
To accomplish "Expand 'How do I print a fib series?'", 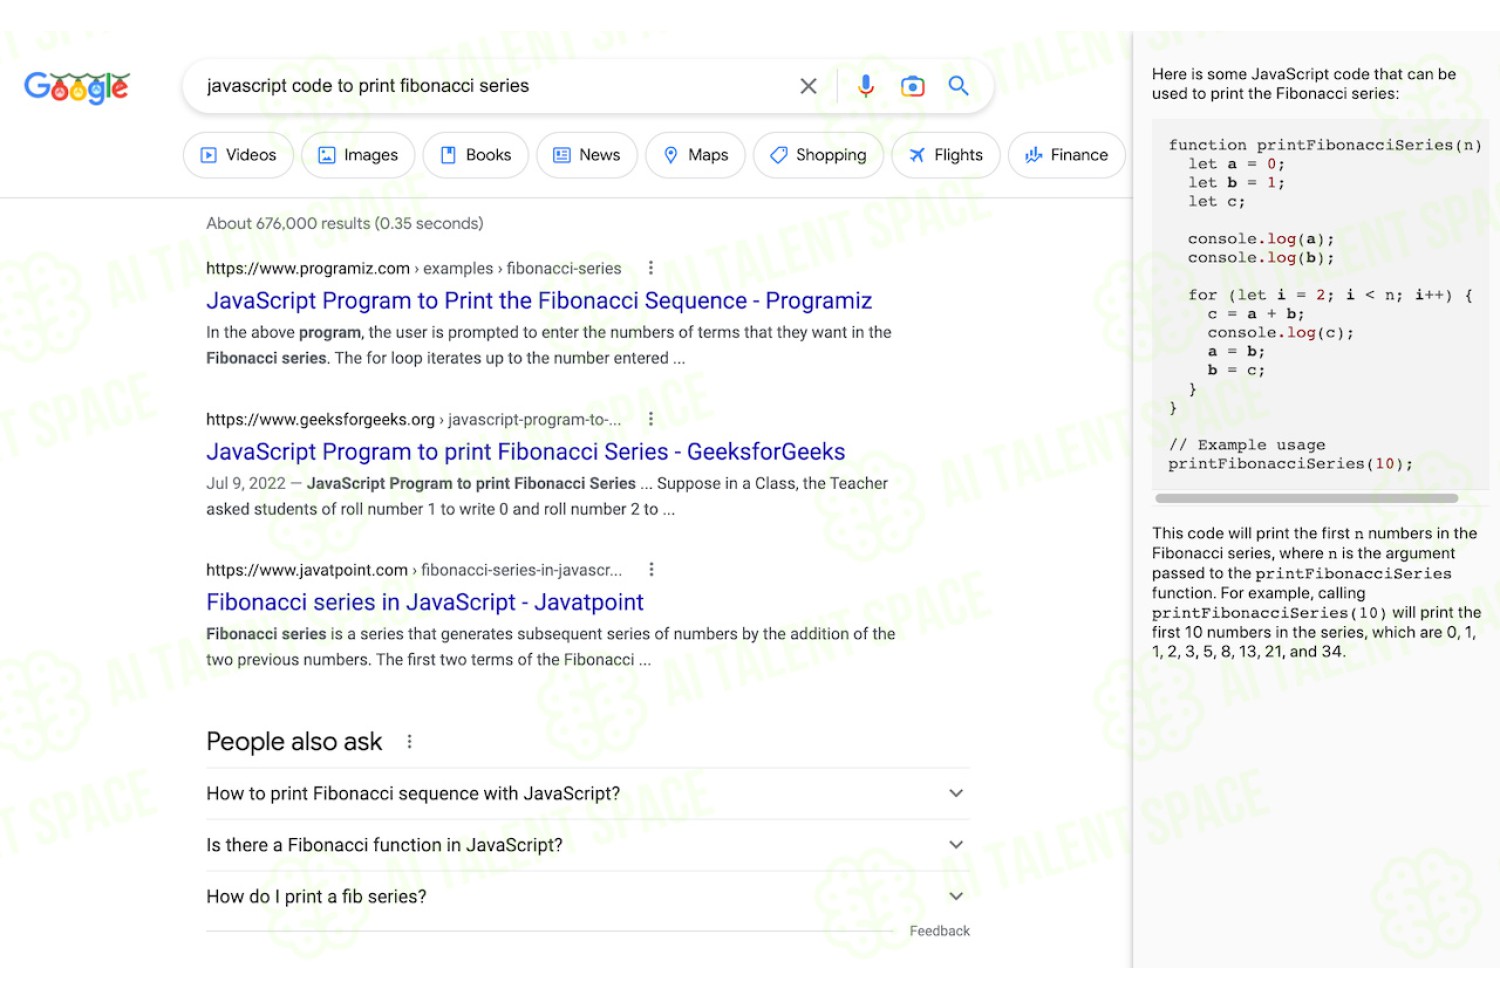I will click(x=588, y=897).
